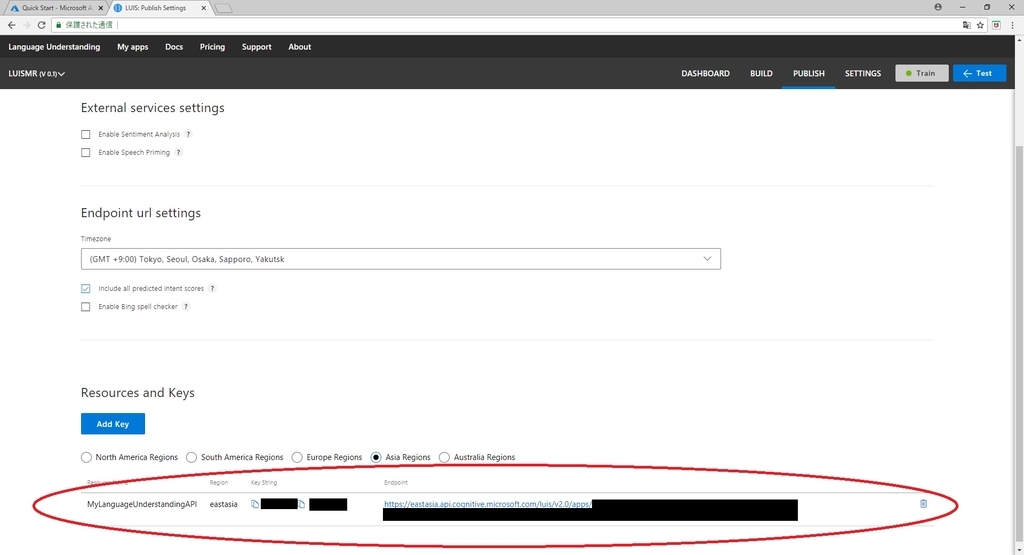Open the eastasia endpoint URL link
The width and height of the screenshot is (1024, 555).
488,504
